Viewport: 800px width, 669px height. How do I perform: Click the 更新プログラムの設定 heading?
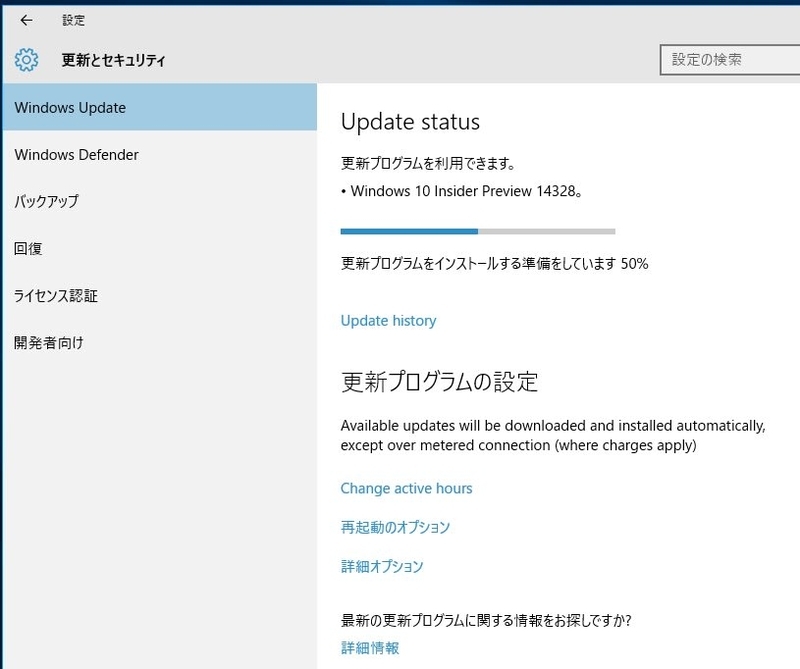point(439,382)
